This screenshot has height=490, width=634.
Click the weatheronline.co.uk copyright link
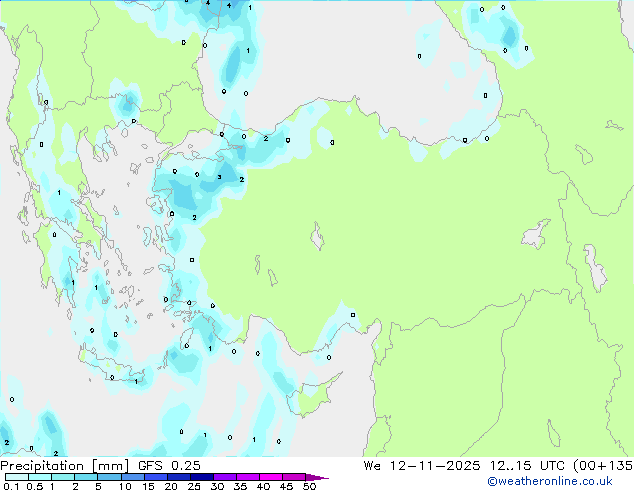550,481
